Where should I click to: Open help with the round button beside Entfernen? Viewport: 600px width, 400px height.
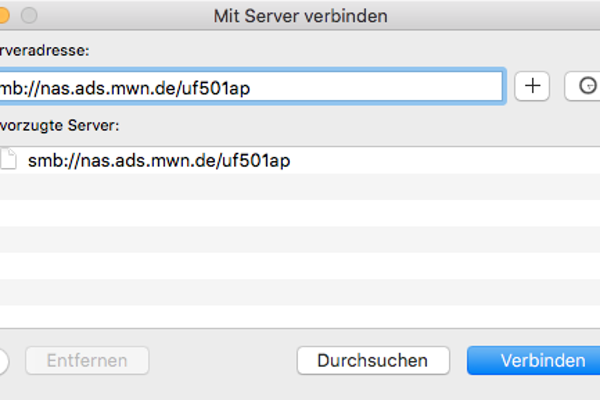point(3,361)
